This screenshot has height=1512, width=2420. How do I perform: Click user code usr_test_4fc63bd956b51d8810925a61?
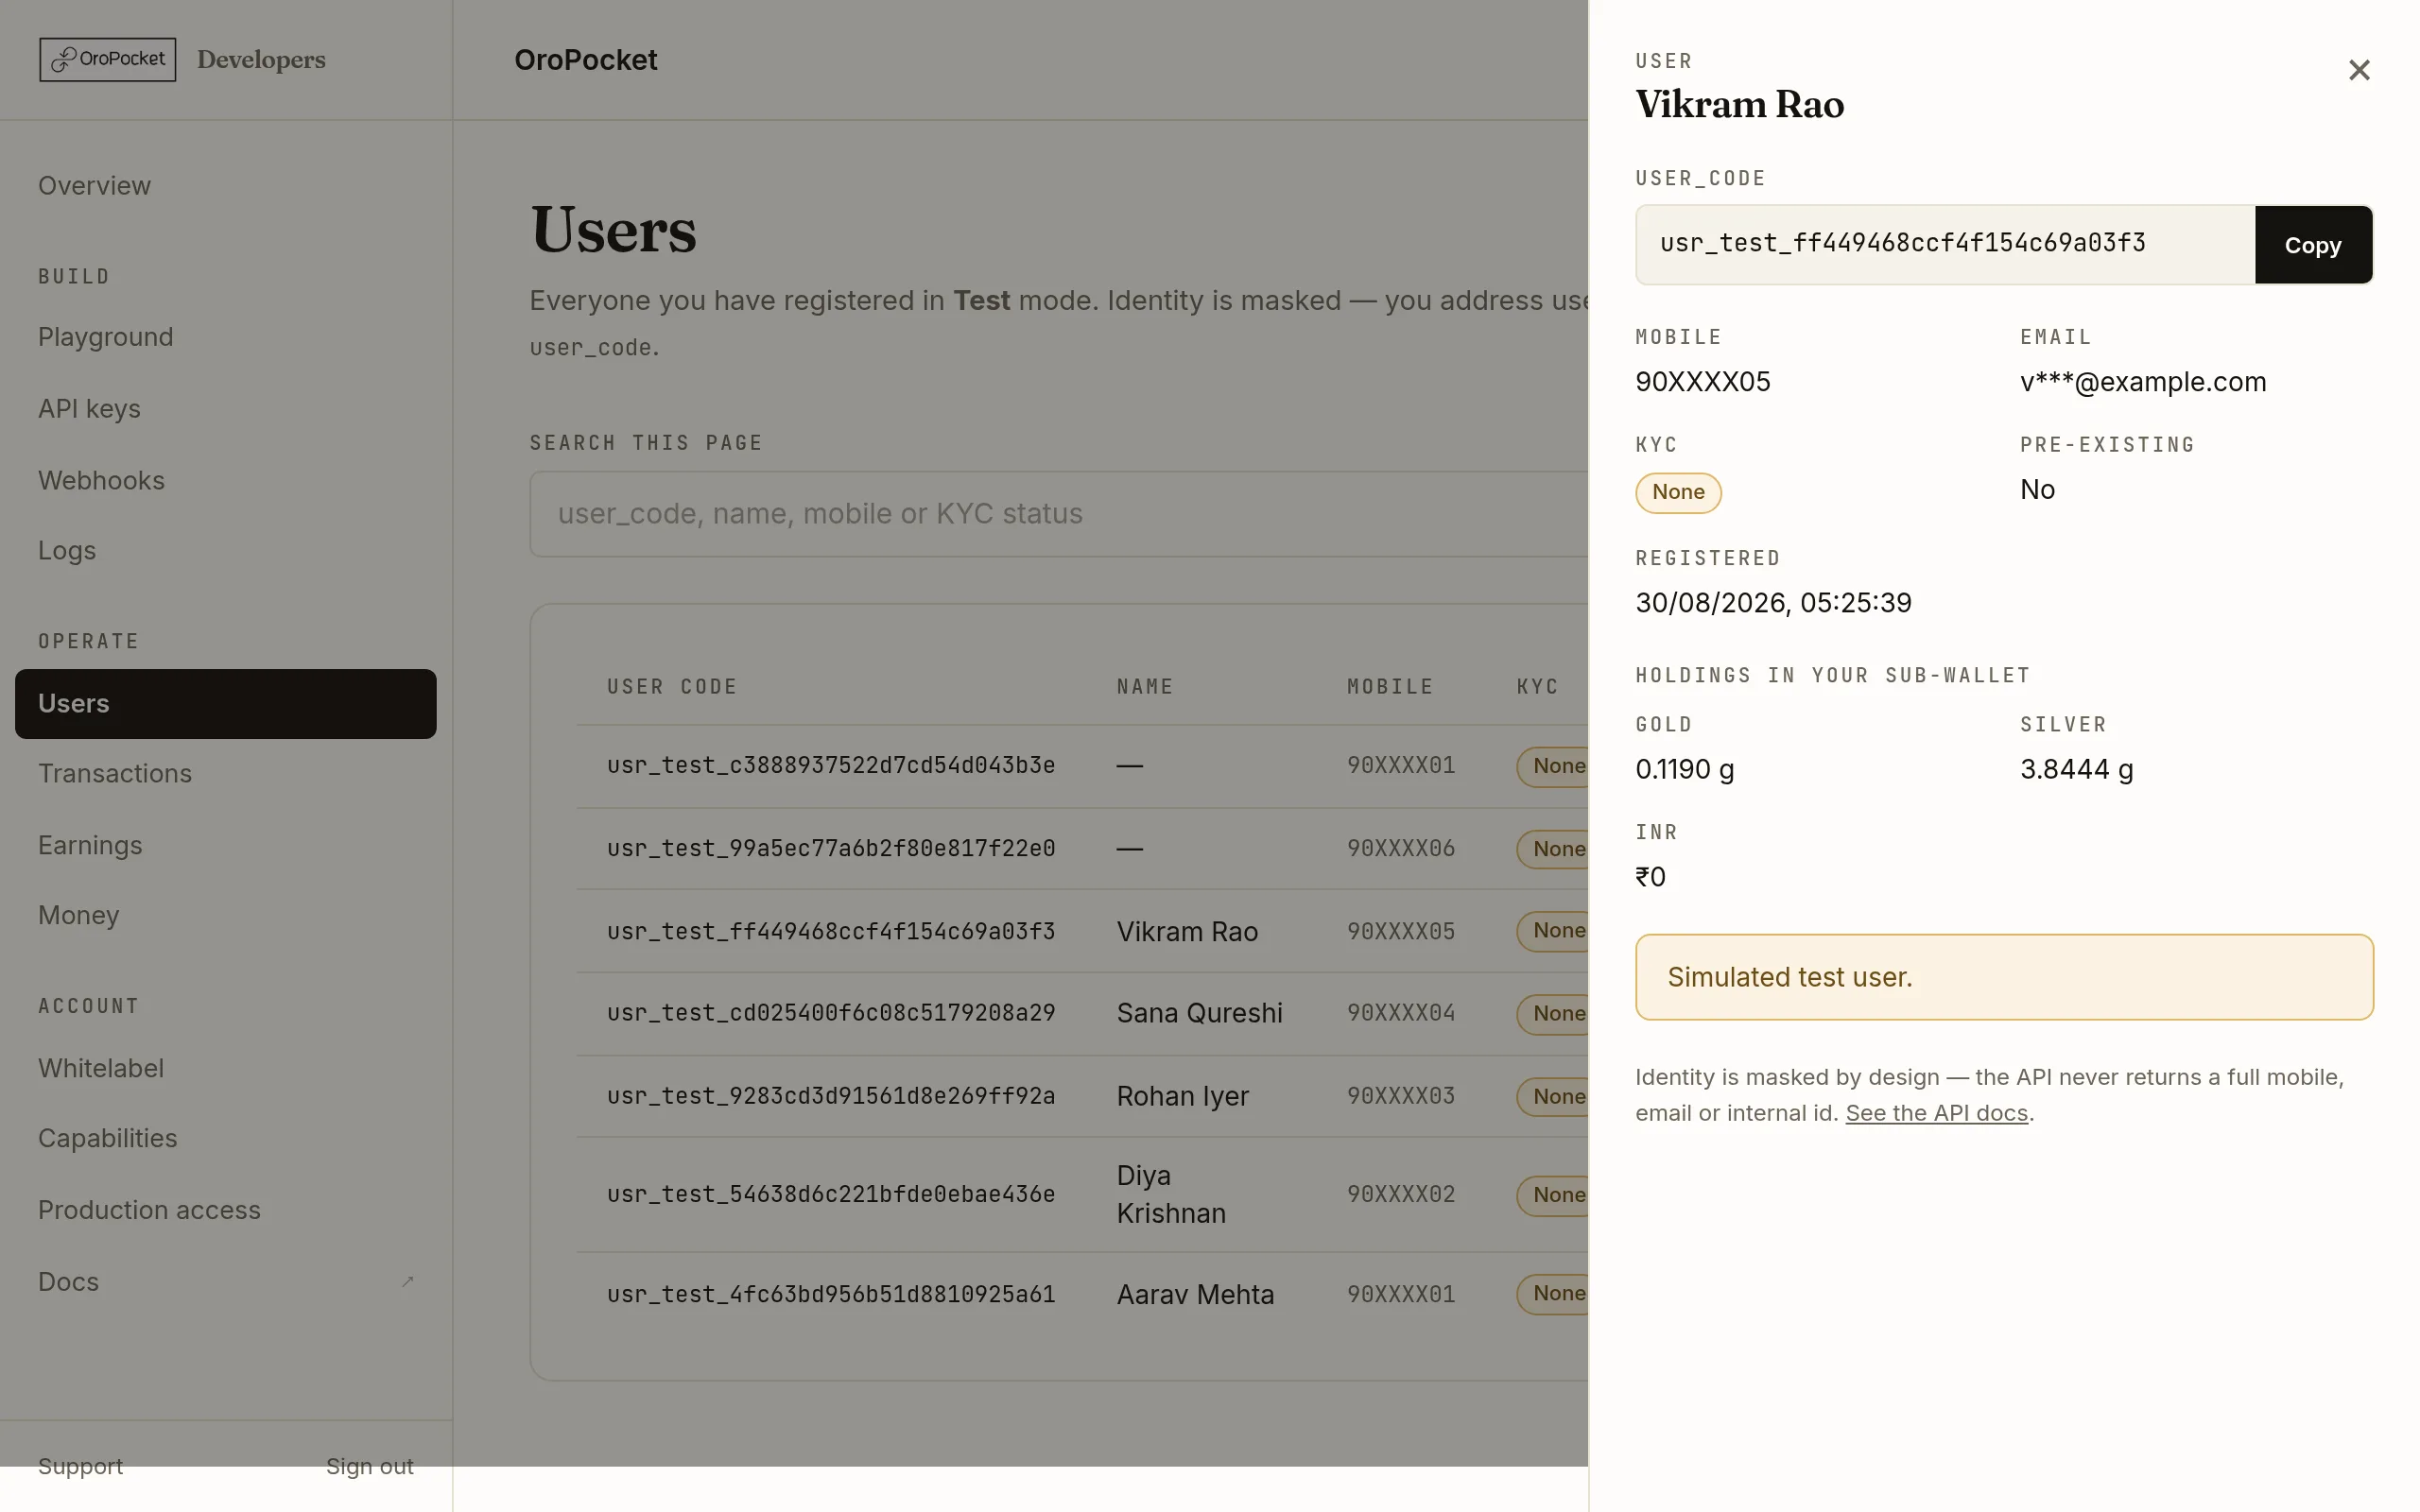(831, 1295)
